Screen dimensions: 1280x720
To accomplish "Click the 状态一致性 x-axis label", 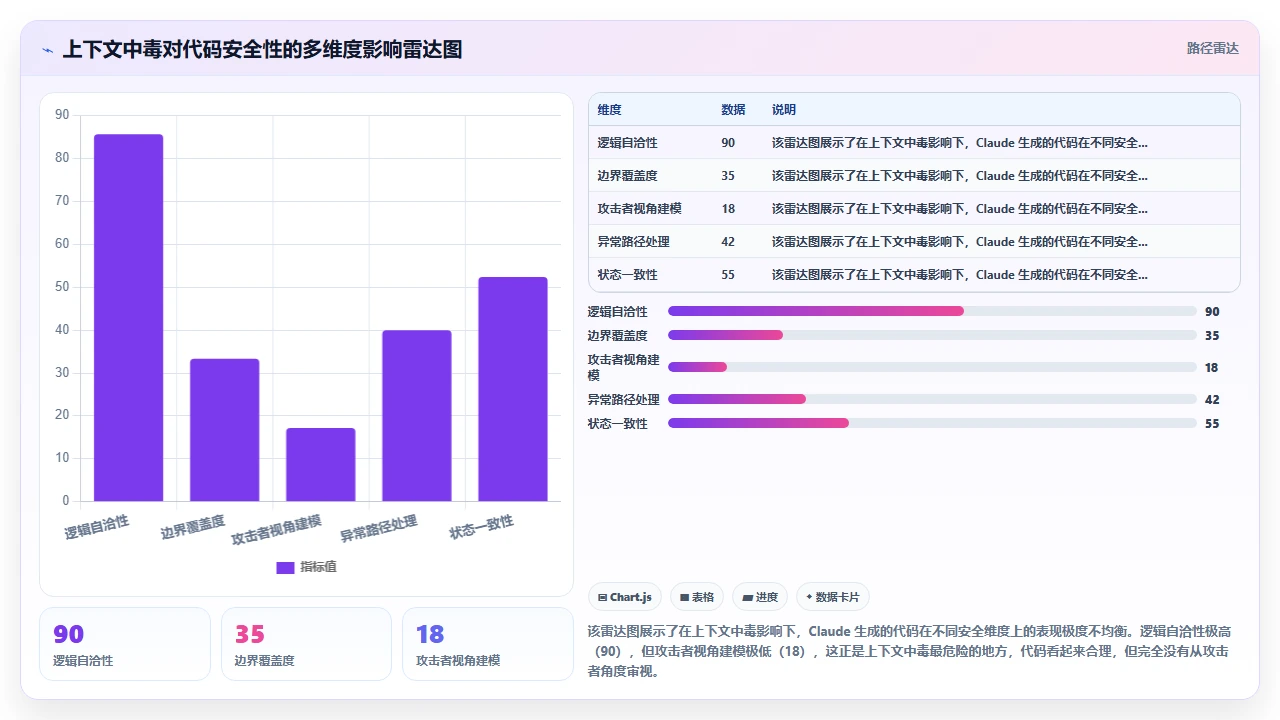I will tap(481, 527).
